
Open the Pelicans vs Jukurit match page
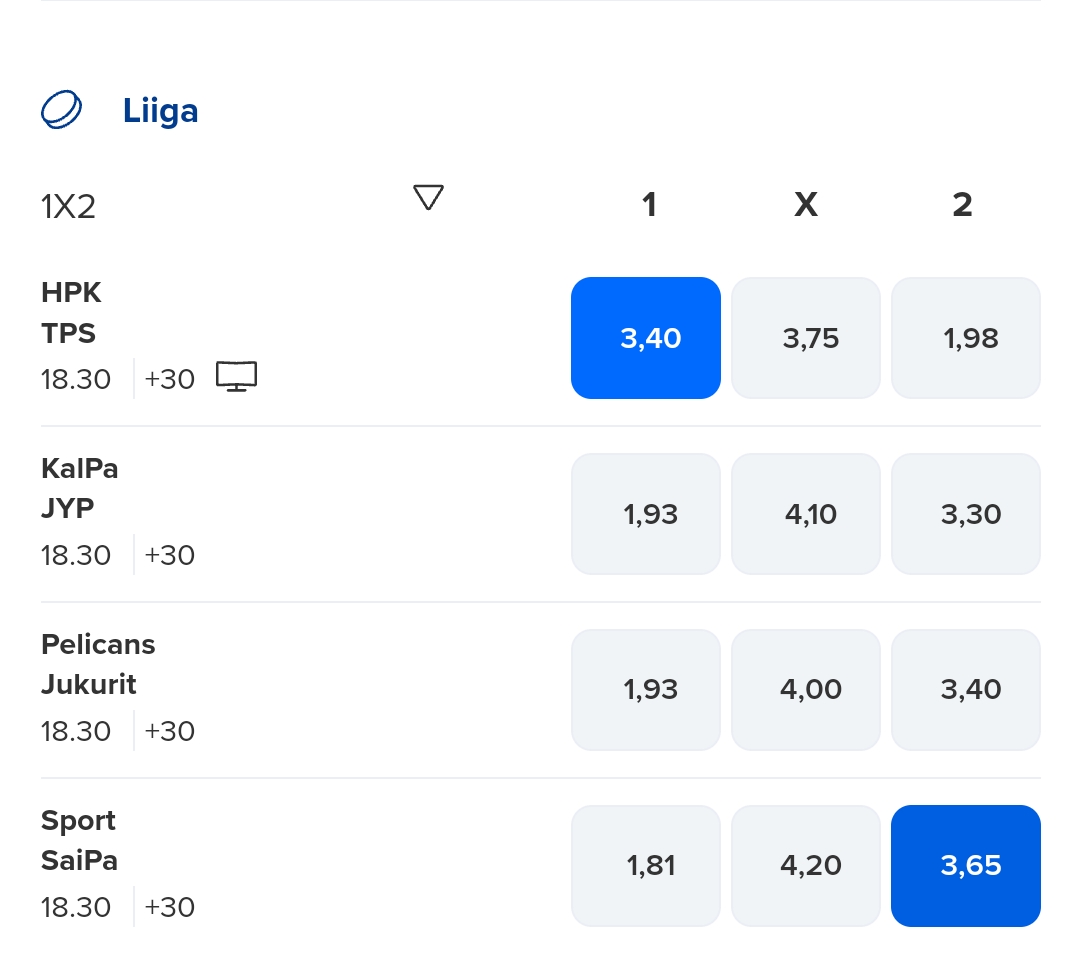point(98,665)
